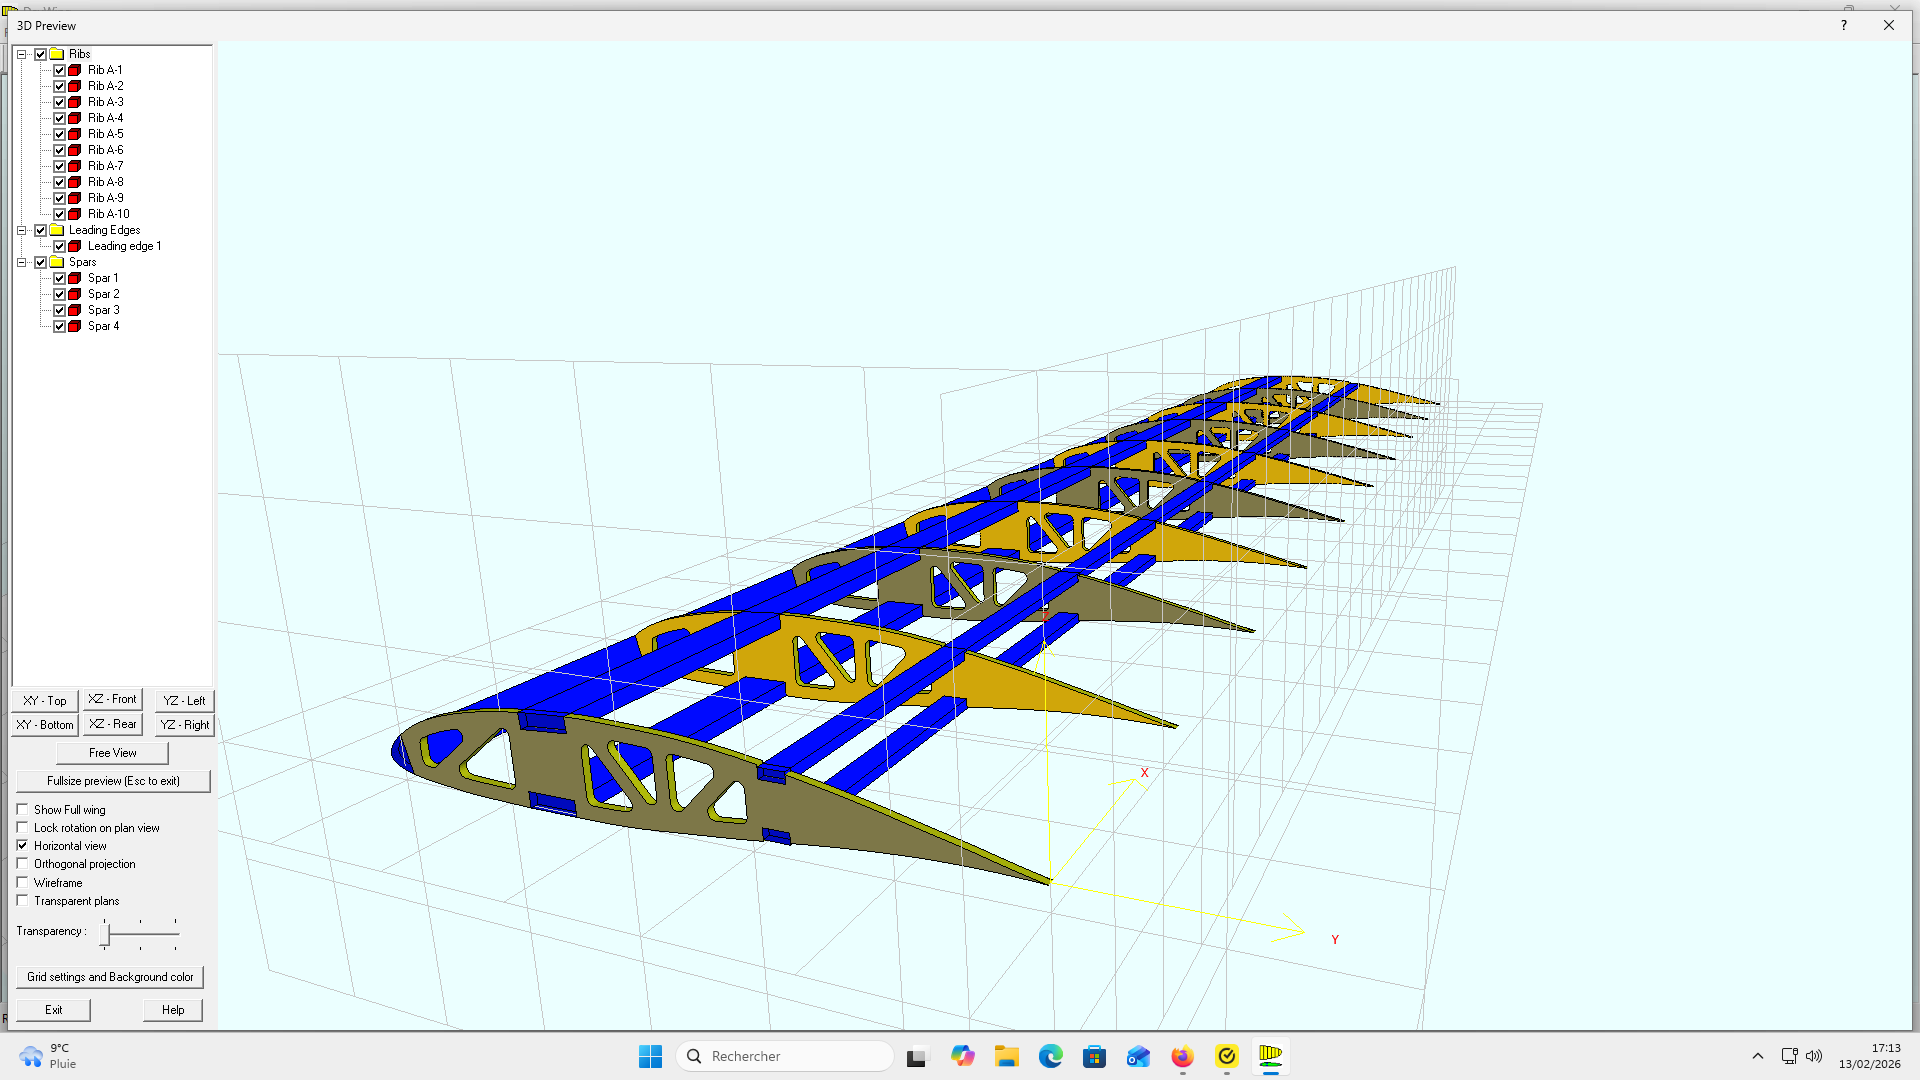Launch Firefox from the taskbar
Screen dimensions: 1920x1080
click(x=1182, y=1056)
